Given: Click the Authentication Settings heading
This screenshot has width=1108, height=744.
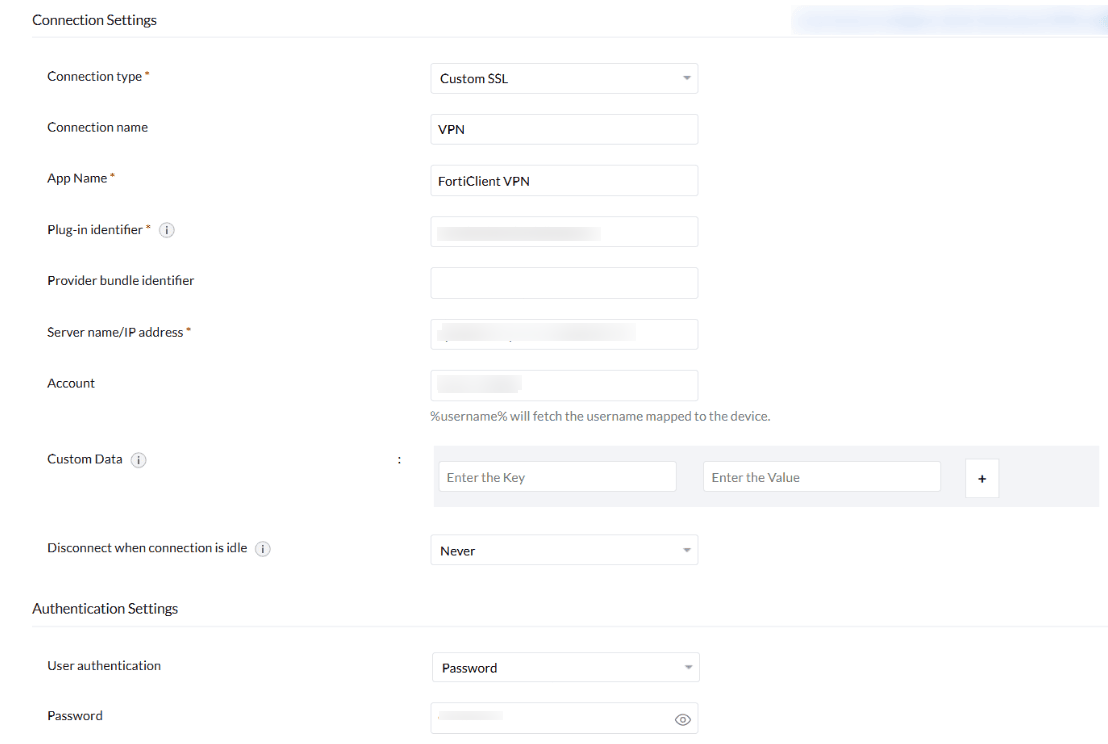Looking at the screenshot, I should [105, 608].
